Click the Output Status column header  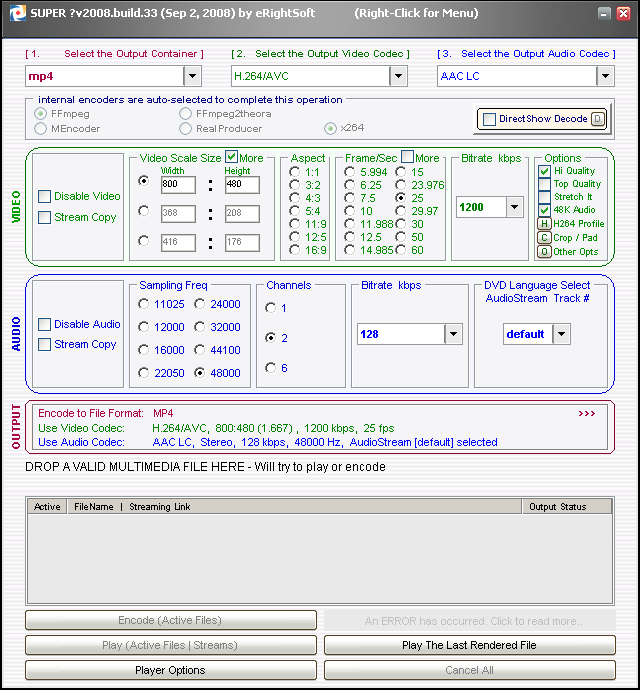[x=567, y=506]
